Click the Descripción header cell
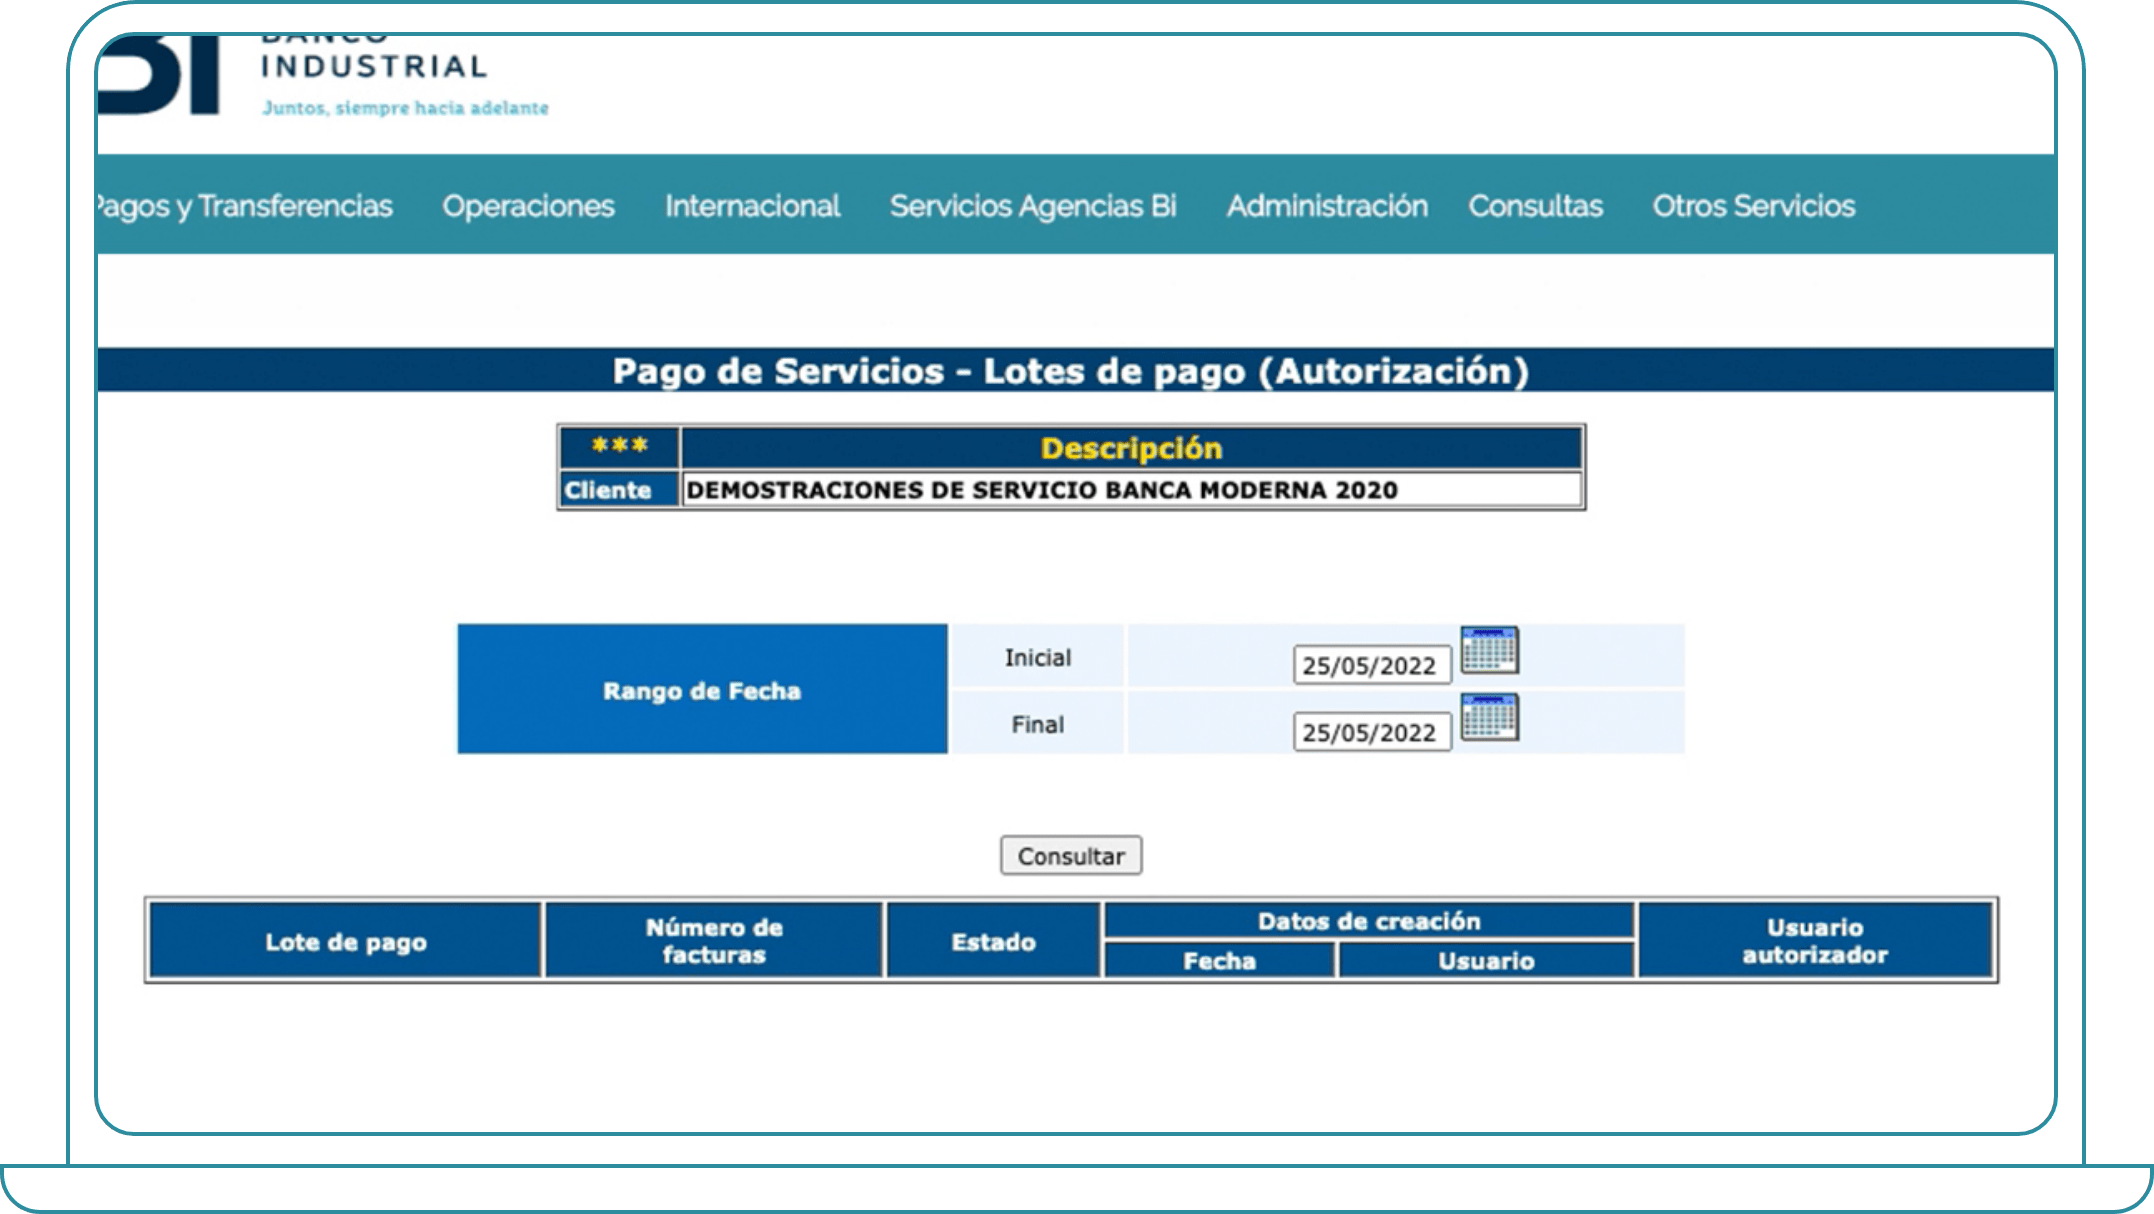This screenshot has width=2154, height=1214. 1131,448
